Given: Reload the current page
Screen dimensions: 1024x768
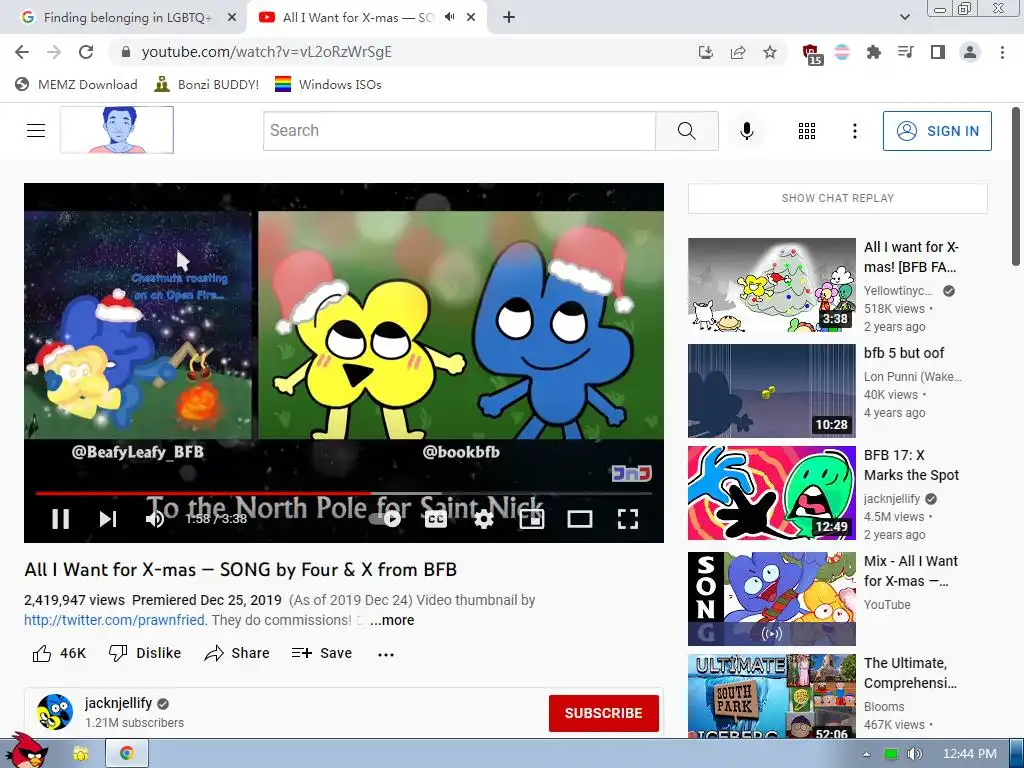Looking at the screenshot, I should pyautogui.click(x=86, y=52).
